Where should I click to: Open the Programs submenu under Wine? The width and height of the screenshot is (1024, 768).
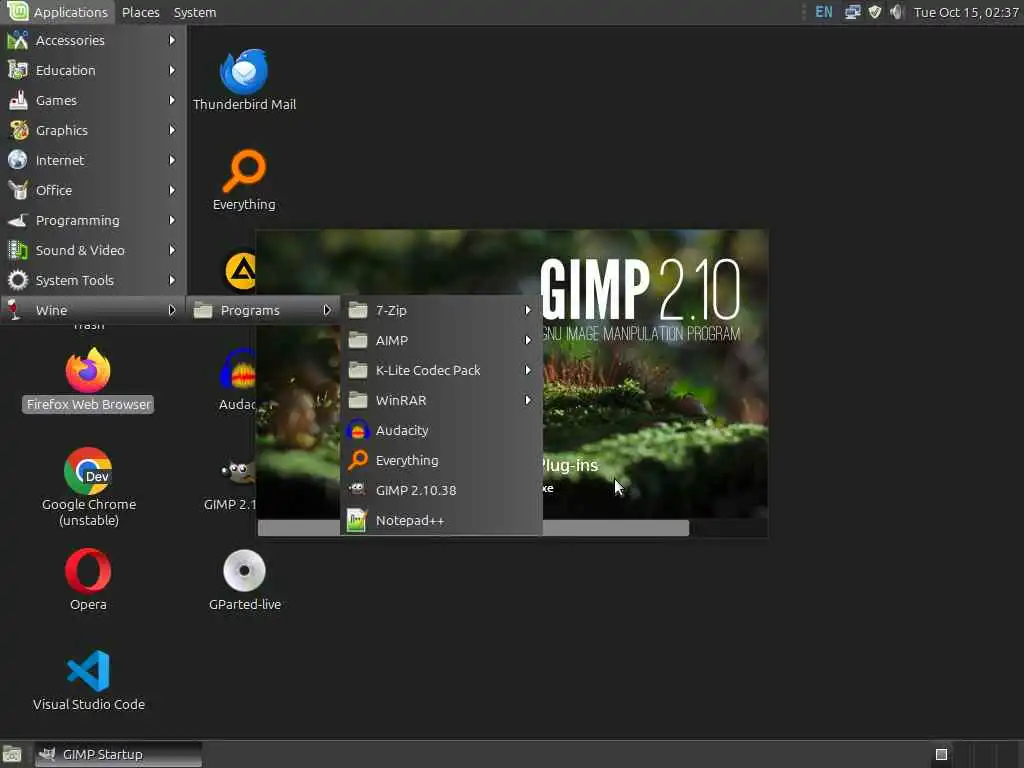click(263, 310)
